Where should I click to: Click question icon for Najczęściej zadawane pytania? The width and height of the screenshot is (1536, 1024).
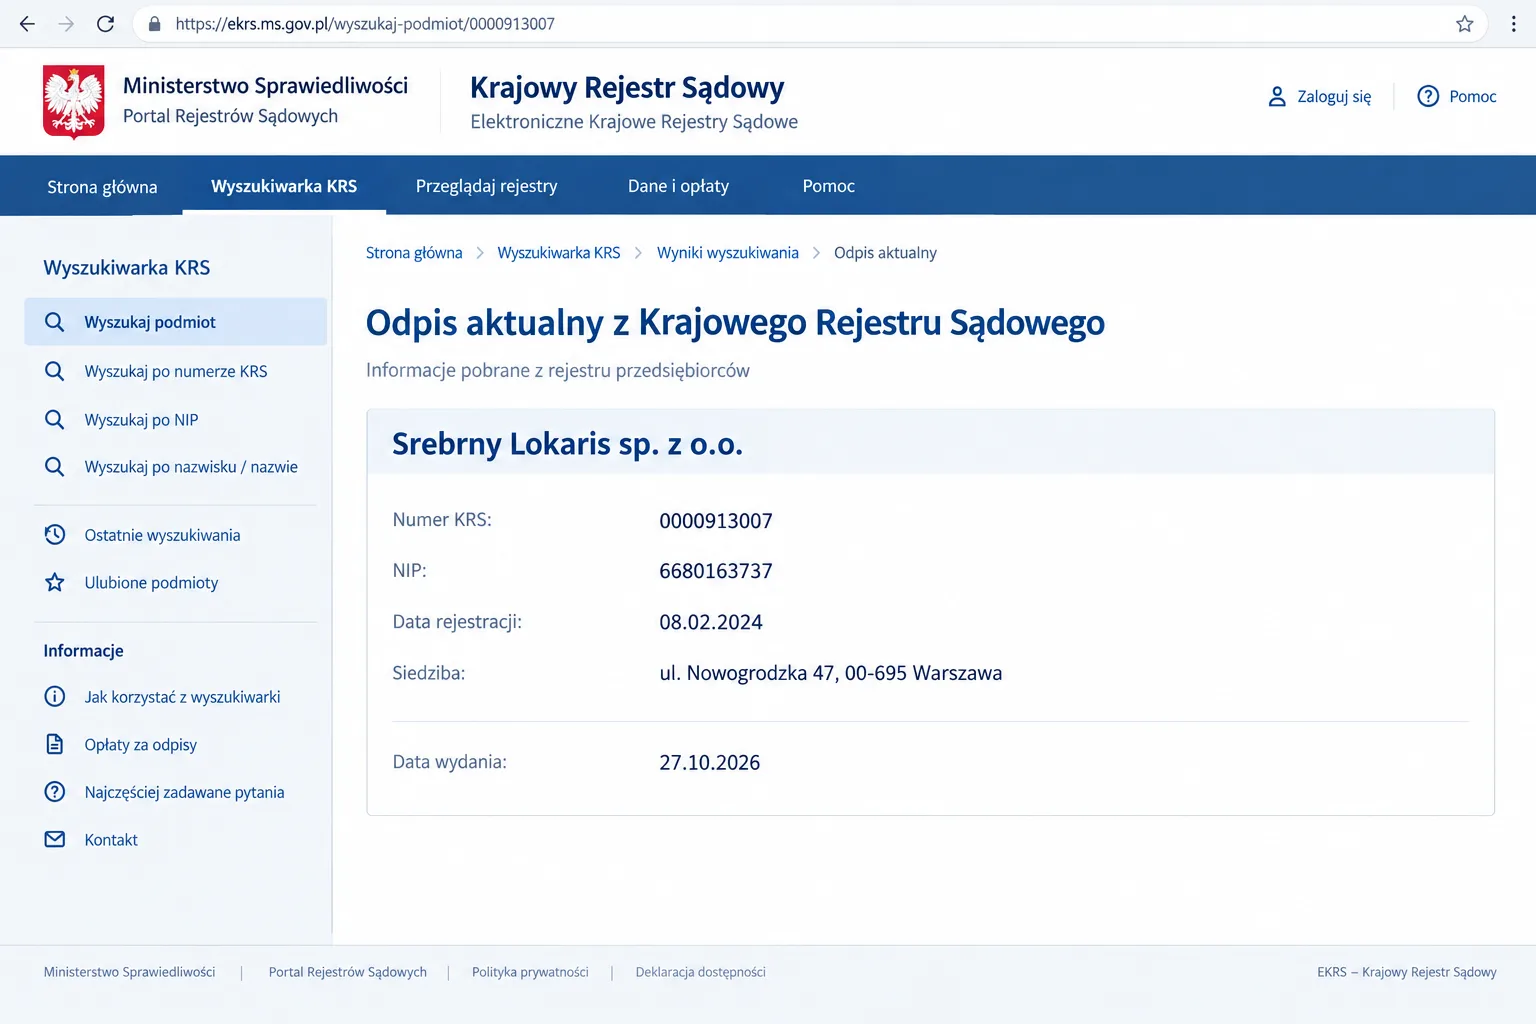click(55, 792)
